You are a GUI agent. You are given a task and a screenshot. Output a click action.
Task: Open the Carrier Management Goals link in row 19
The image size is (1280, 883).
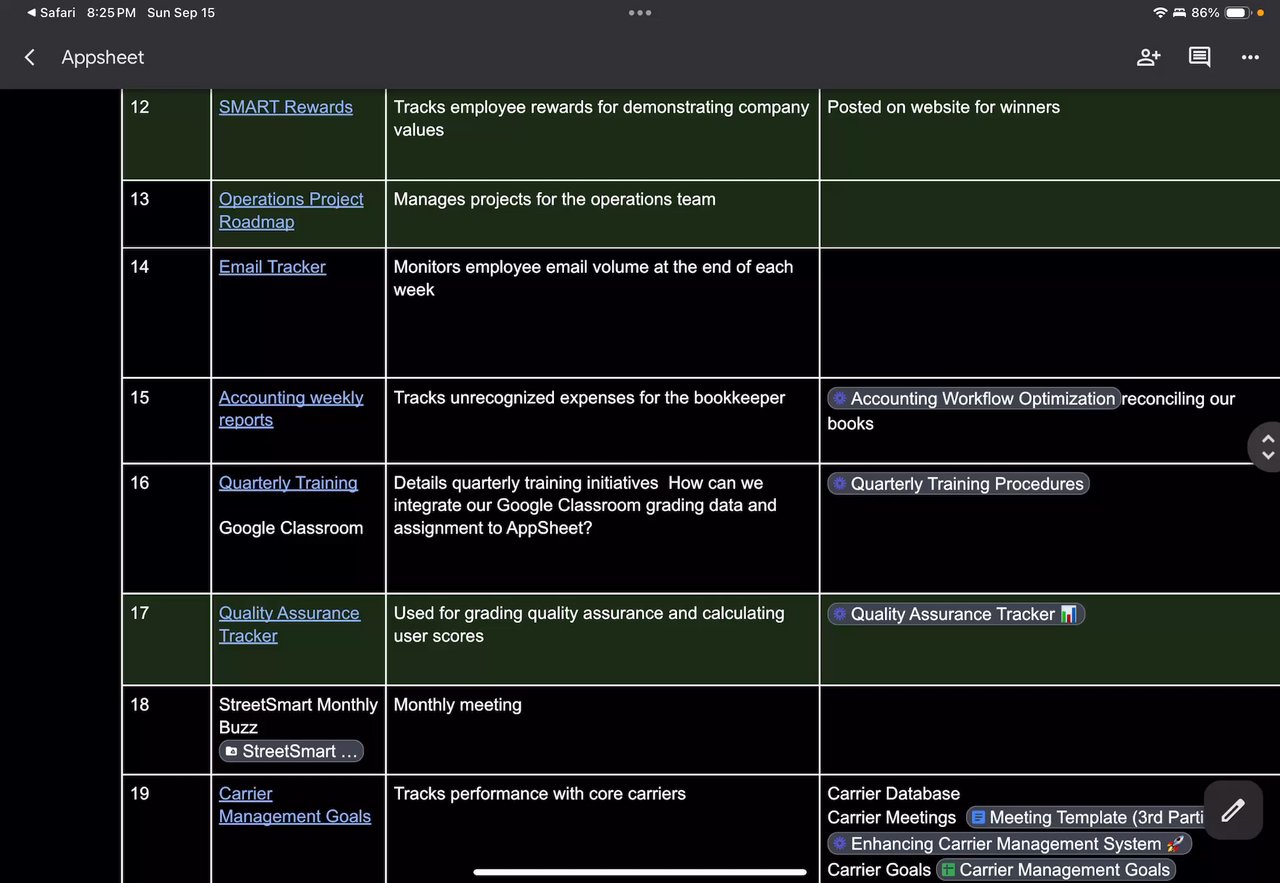(x=295, y=804)
